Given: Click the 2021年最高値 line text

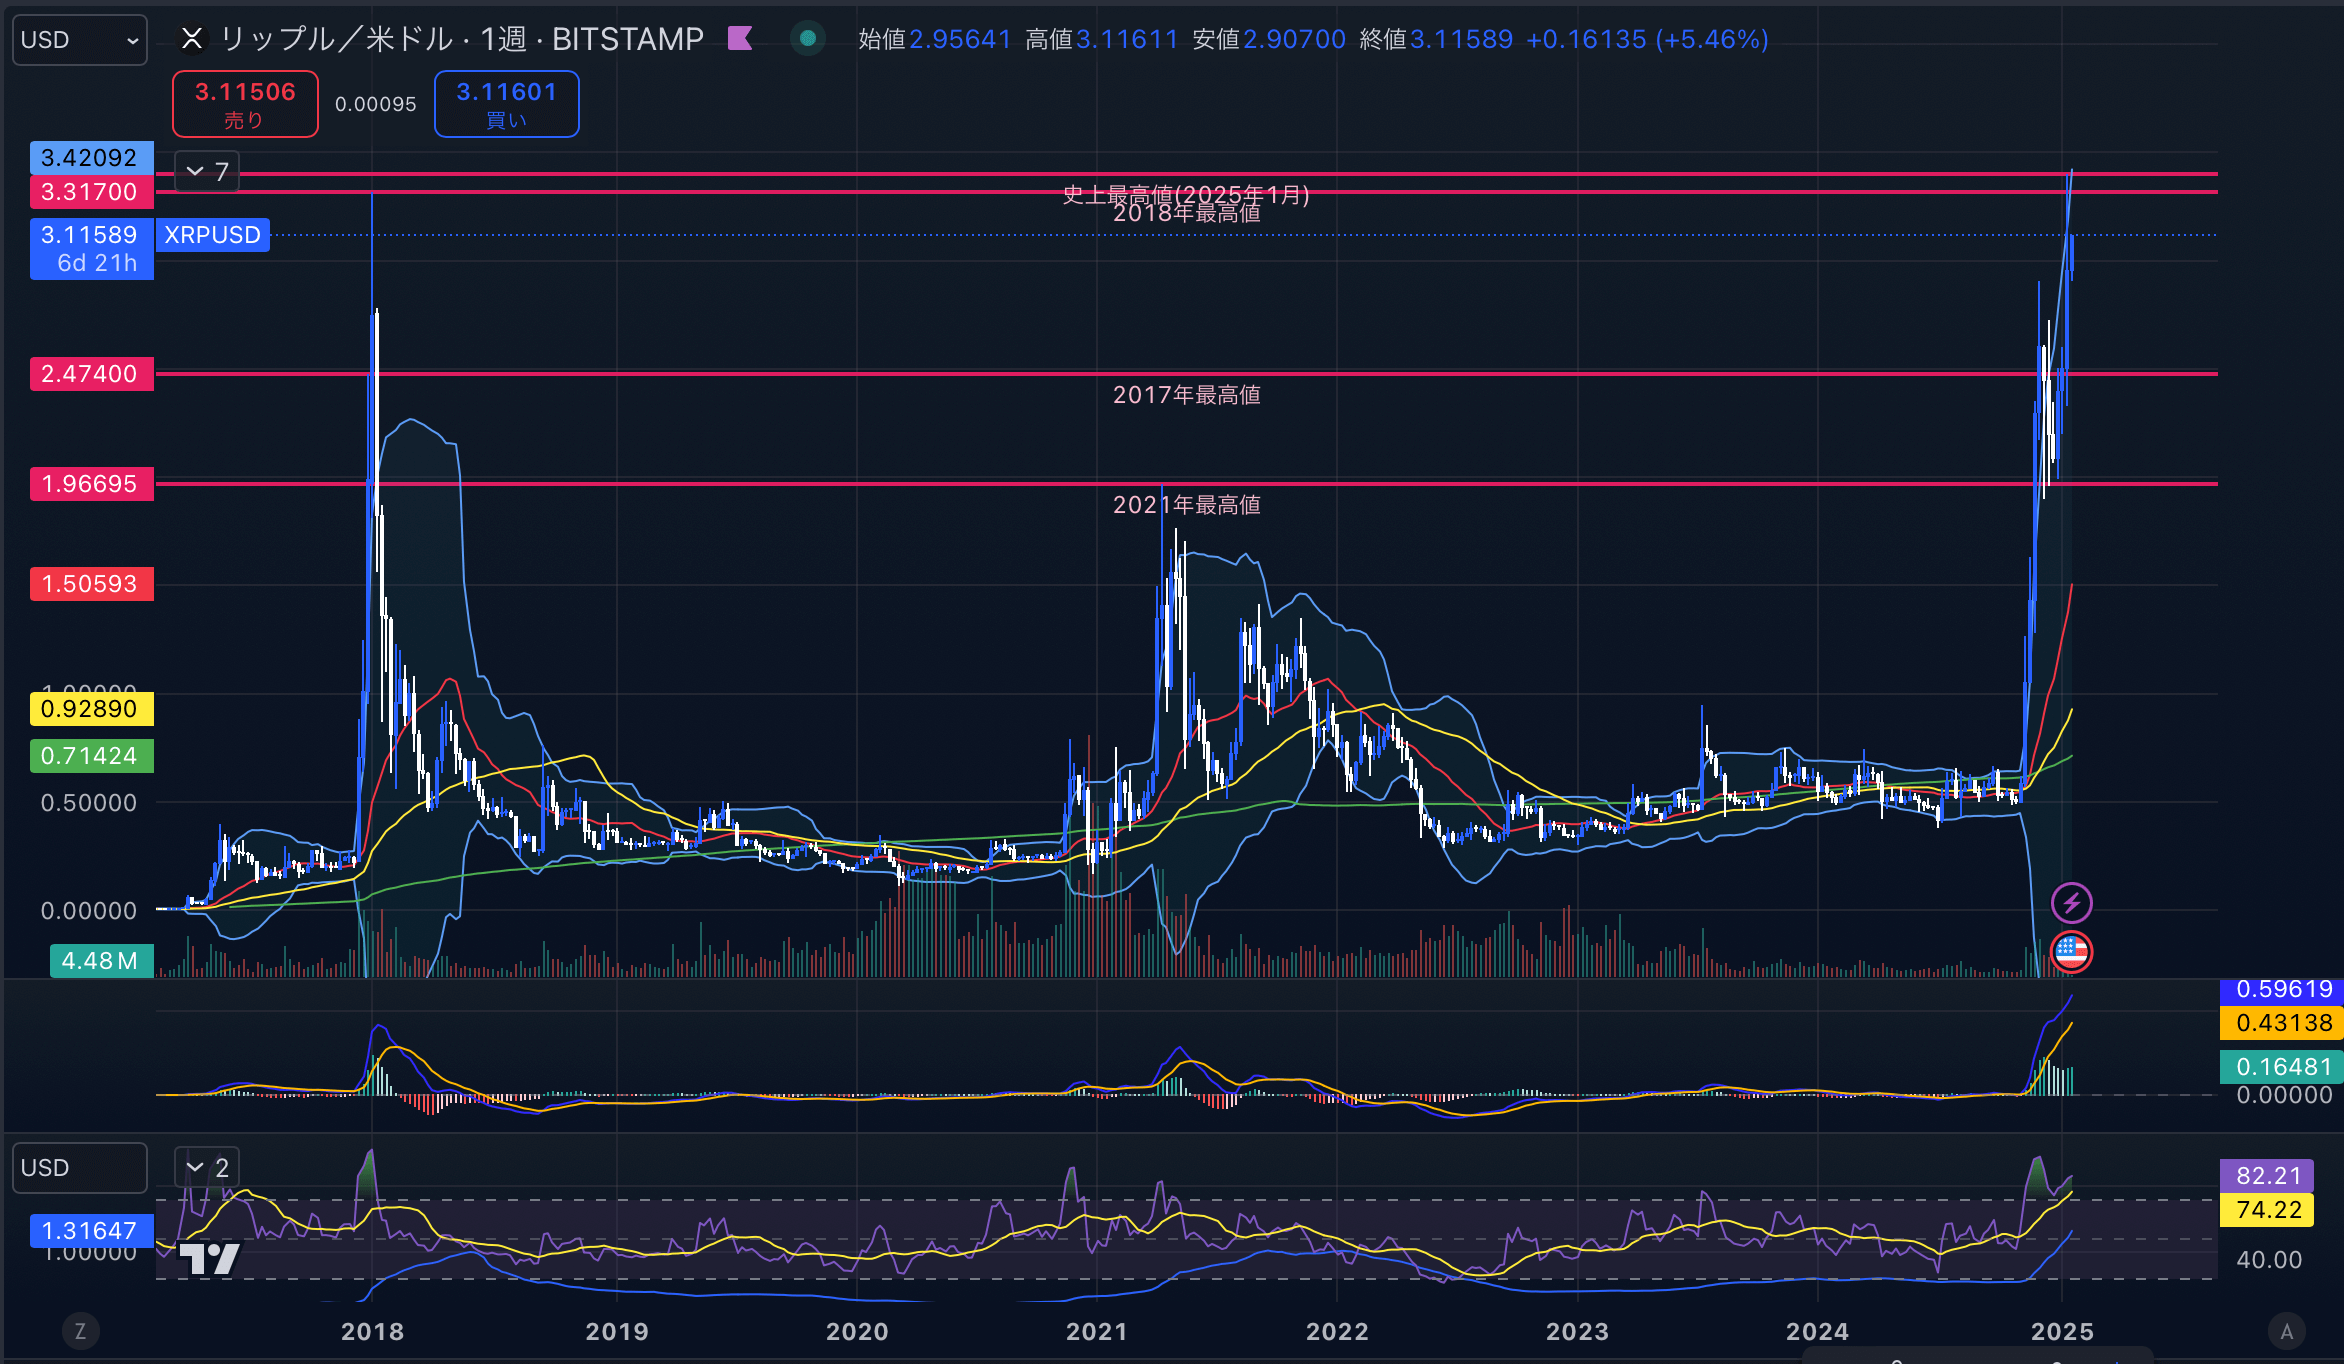Looking at the screenshot, I should (1186, 505).
